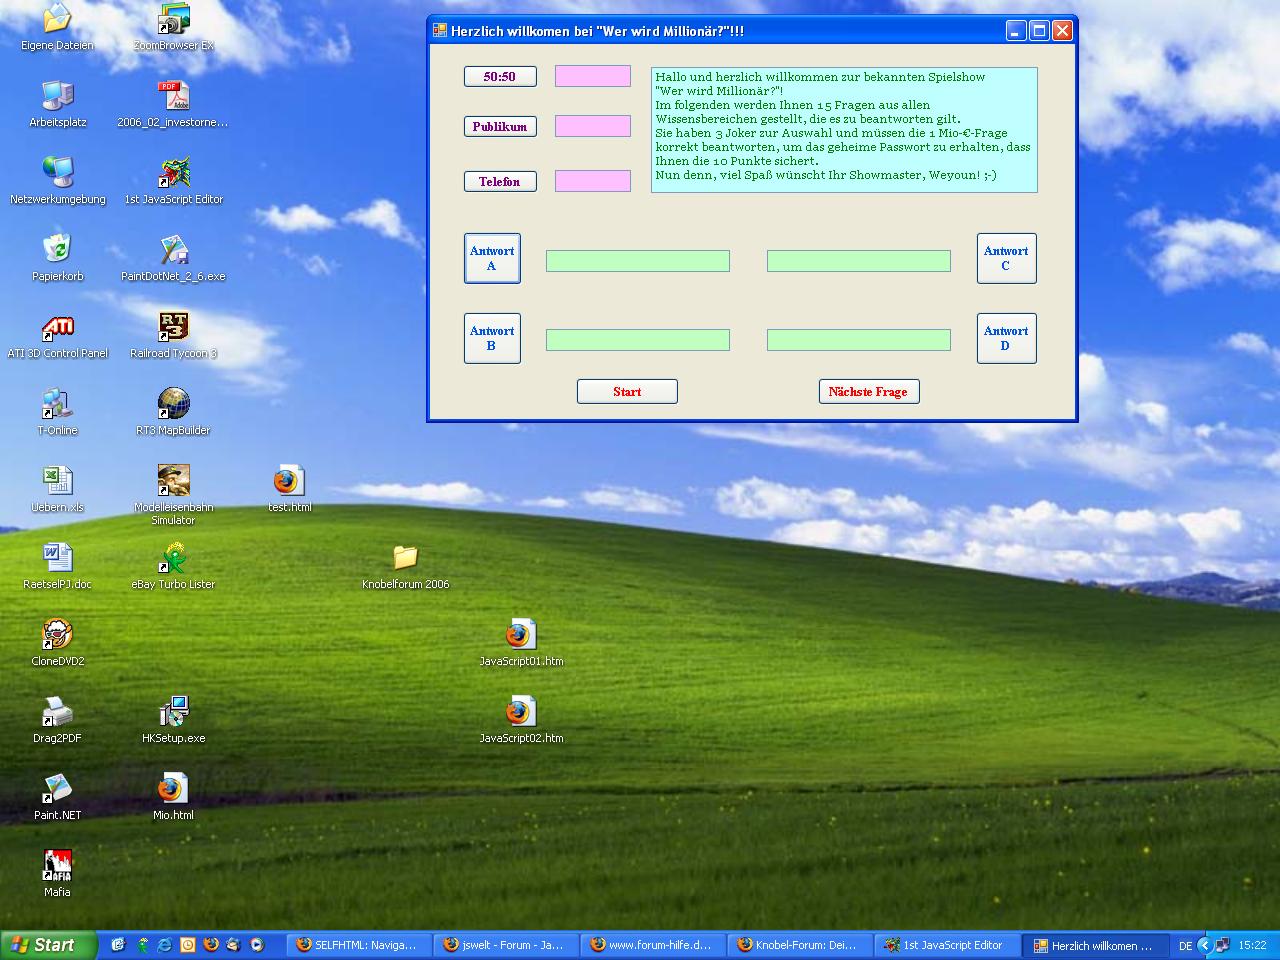Go to Nächste Frage
Viewport: 1280px width, 960px height.
868,392
